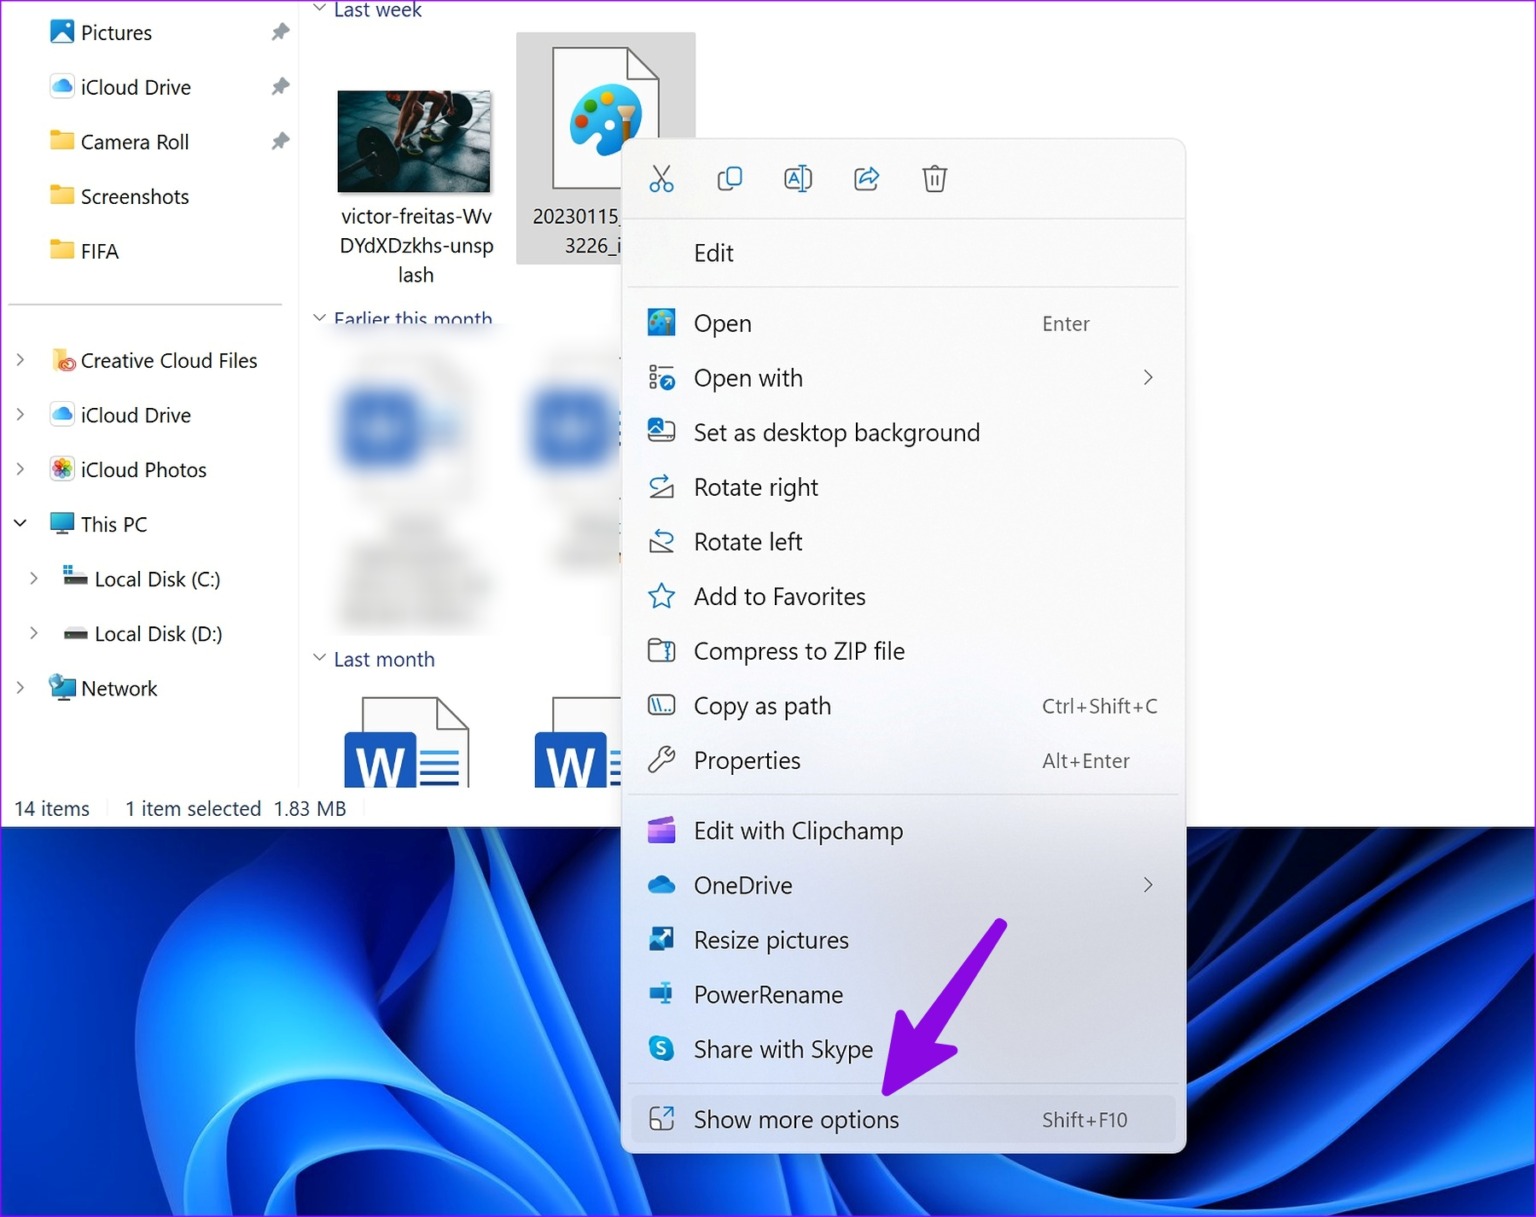This screenshot has height=1217, width=1536.
Task: Select Compress to ZIP file
Action: point(799,650)
